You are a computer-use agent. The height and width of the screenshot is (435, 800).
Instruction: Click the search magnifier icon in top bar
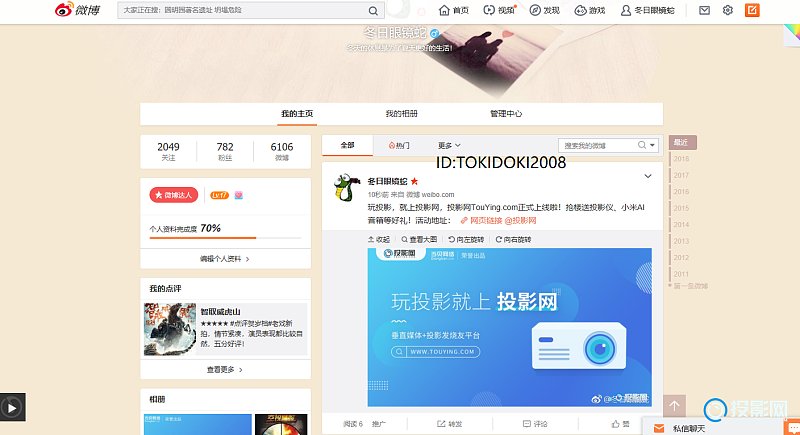point(373,10)
